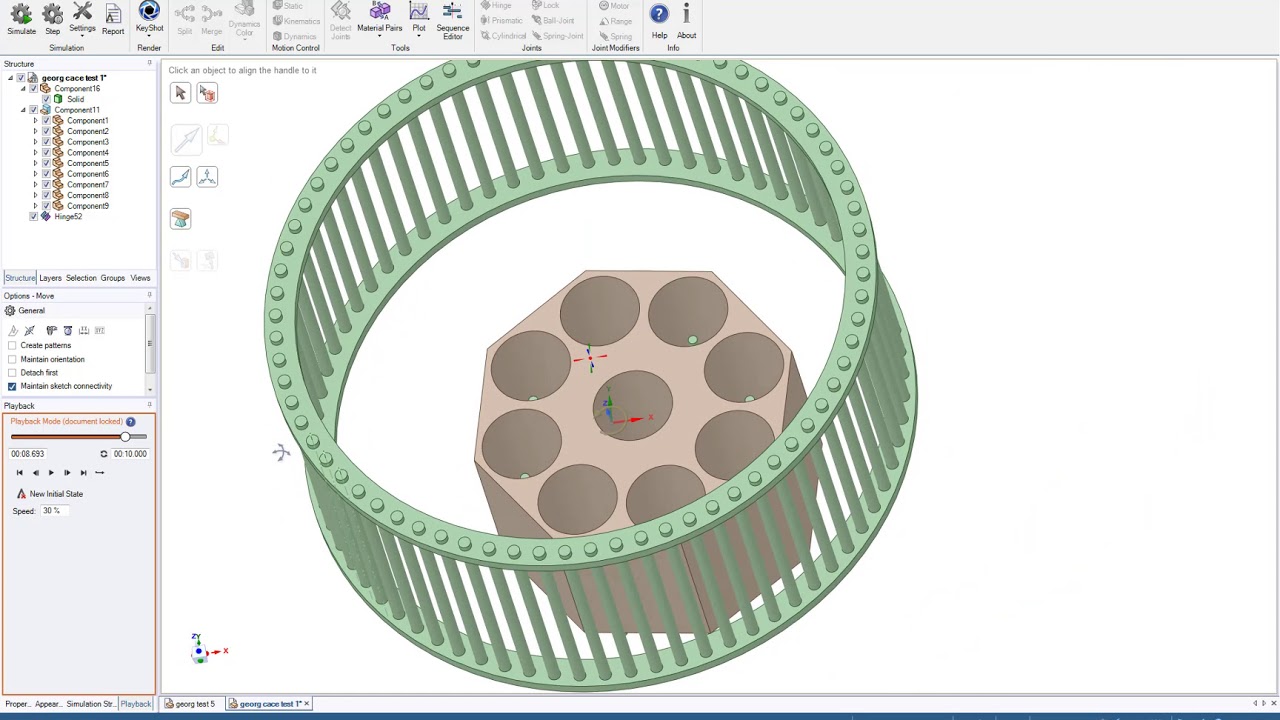Click the axis-triad icon in viewport toolbar
The width and height of the screenshot is (1280, 720).
207,177
